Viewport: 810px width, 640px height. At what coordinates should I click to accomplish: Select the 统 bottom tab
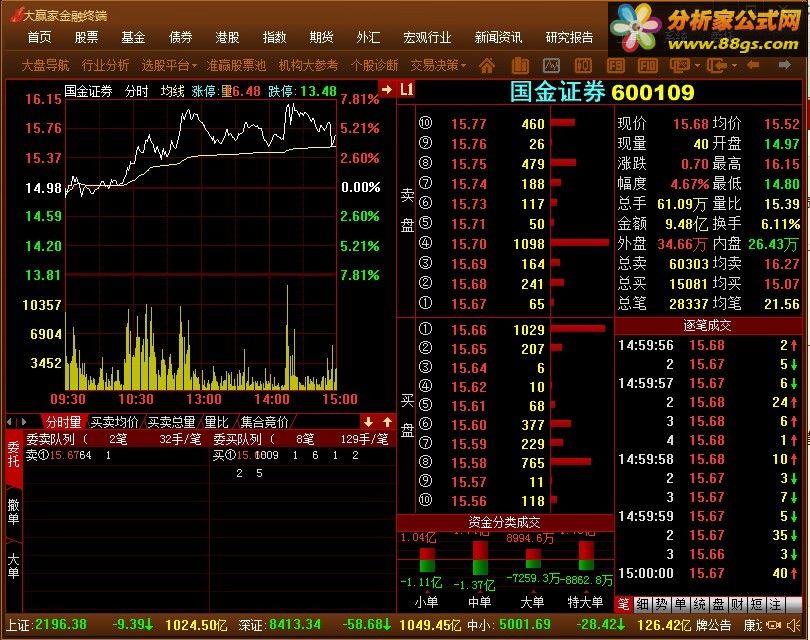699,604
